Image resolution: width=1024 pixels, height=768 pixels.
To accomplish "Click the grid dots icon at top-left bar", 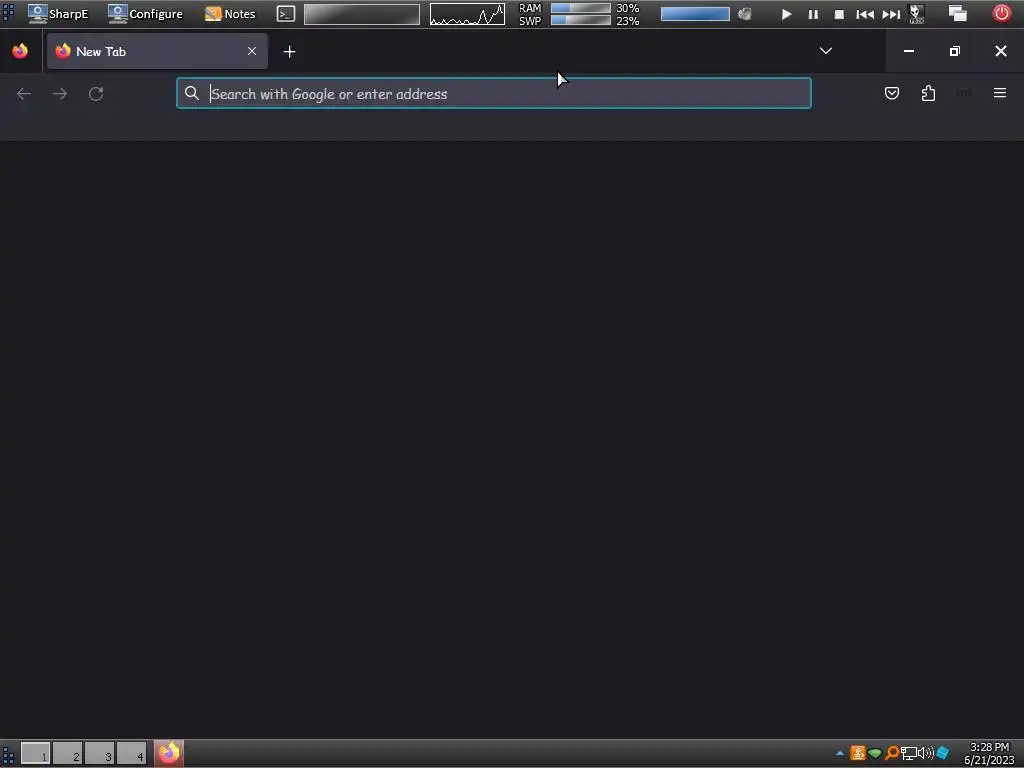I will [8, 13].
